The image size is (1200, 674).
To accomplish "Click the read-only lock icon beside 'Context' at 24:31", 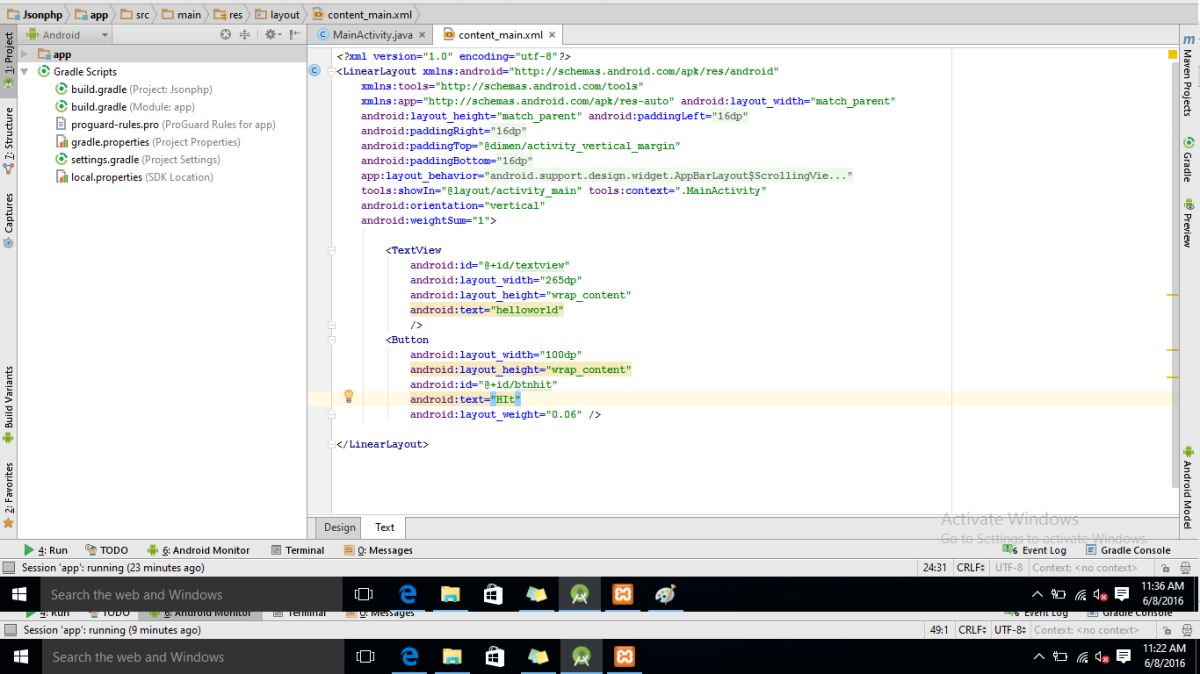I will [1167, 568].
